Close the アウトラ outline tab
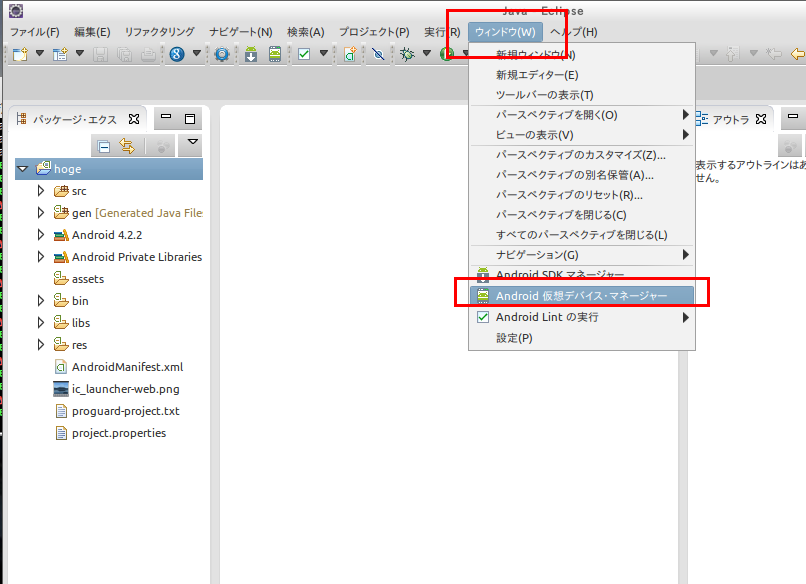Image resolution: width=806 pixels, height=584 pixels. click(761, 119)
